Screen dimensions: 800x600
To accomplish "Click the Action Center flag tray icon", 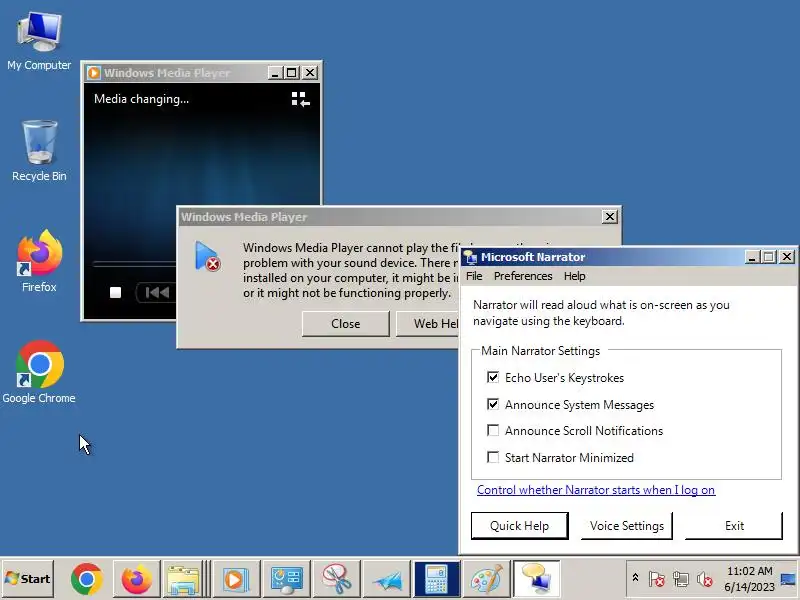I will pos(656,579).
